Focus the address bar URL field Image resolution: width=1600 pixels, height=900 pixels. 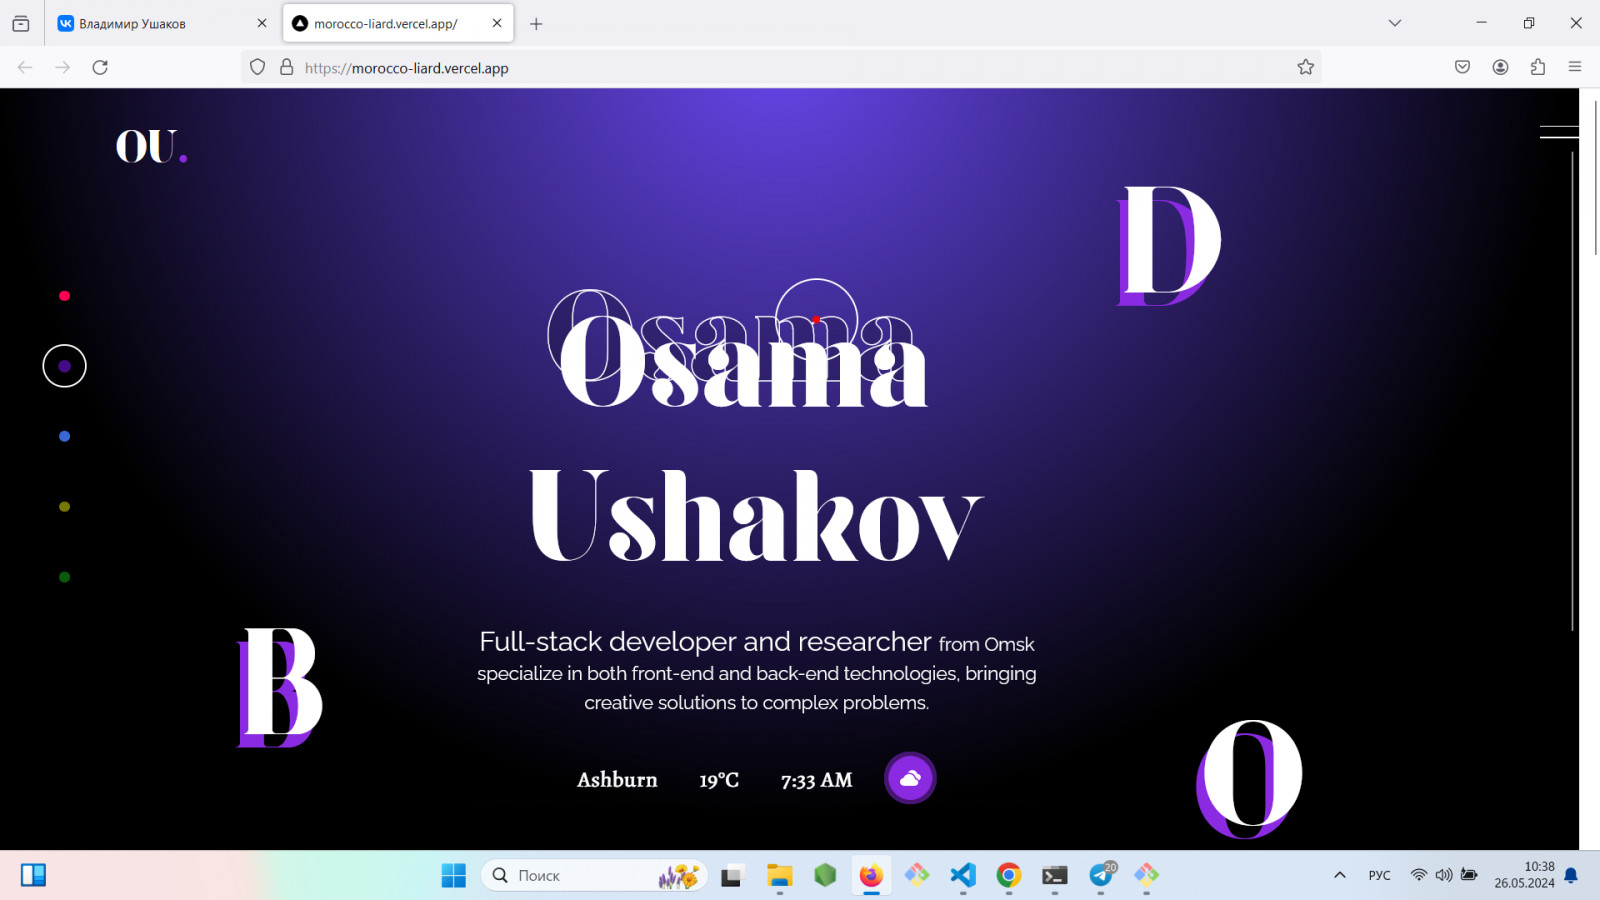(x=780, y=67)
